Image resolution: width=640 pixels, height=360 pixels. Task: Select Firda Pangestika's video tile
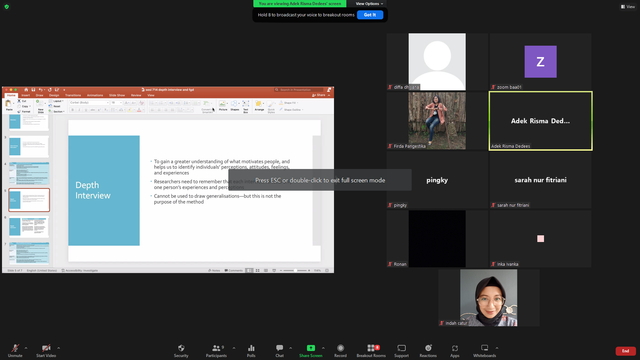click(437, 120)
